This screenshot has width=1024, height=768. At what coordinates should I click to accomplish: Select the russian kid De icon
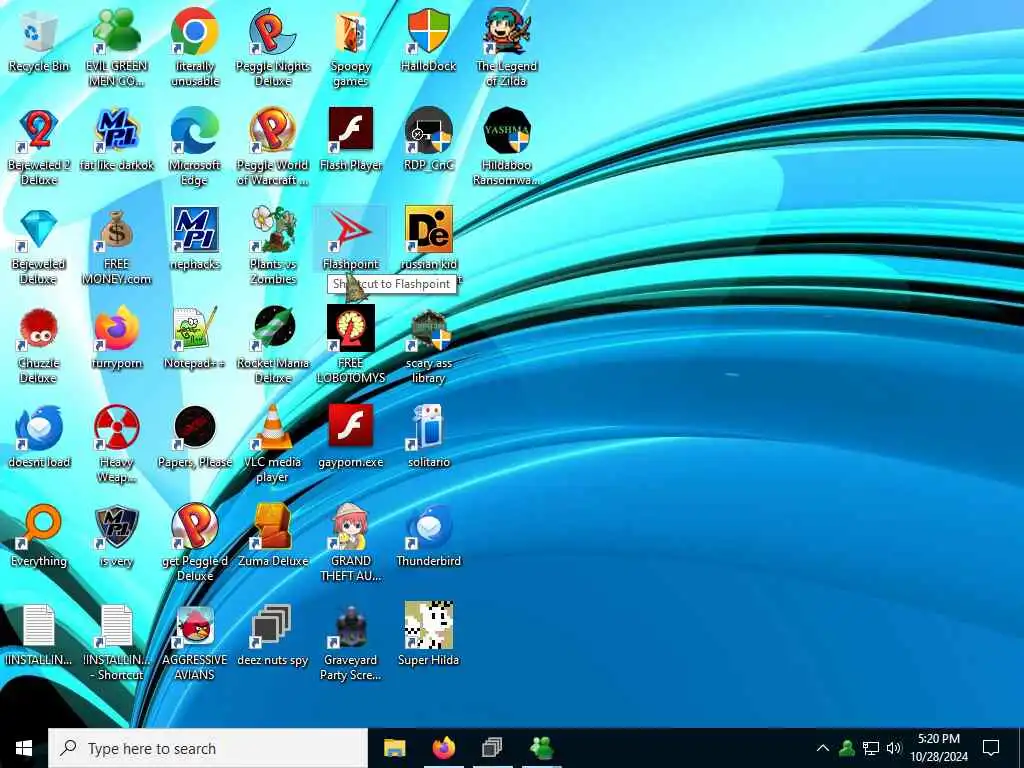[x=428, y=240]
